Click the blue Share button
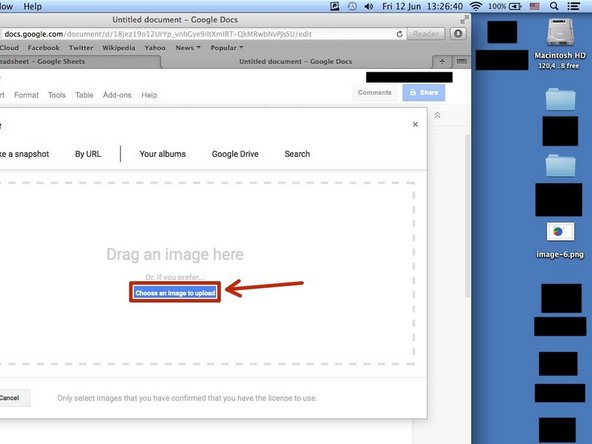 tap(424, 92)
